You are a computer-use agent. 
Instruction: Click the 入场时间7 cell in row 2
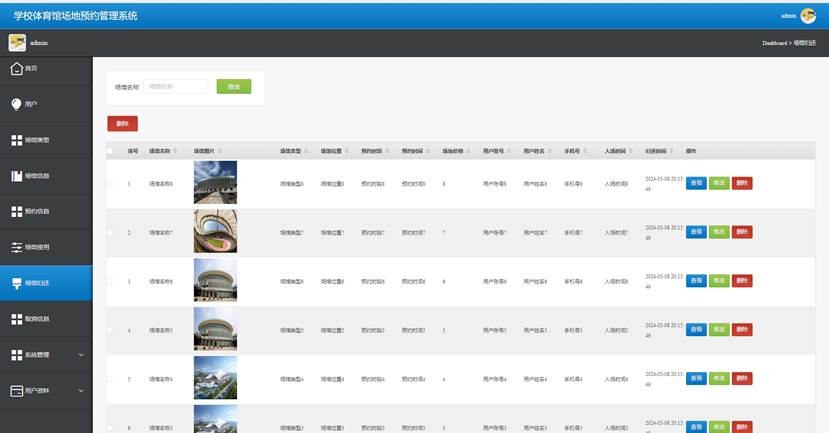click(616, 233)
